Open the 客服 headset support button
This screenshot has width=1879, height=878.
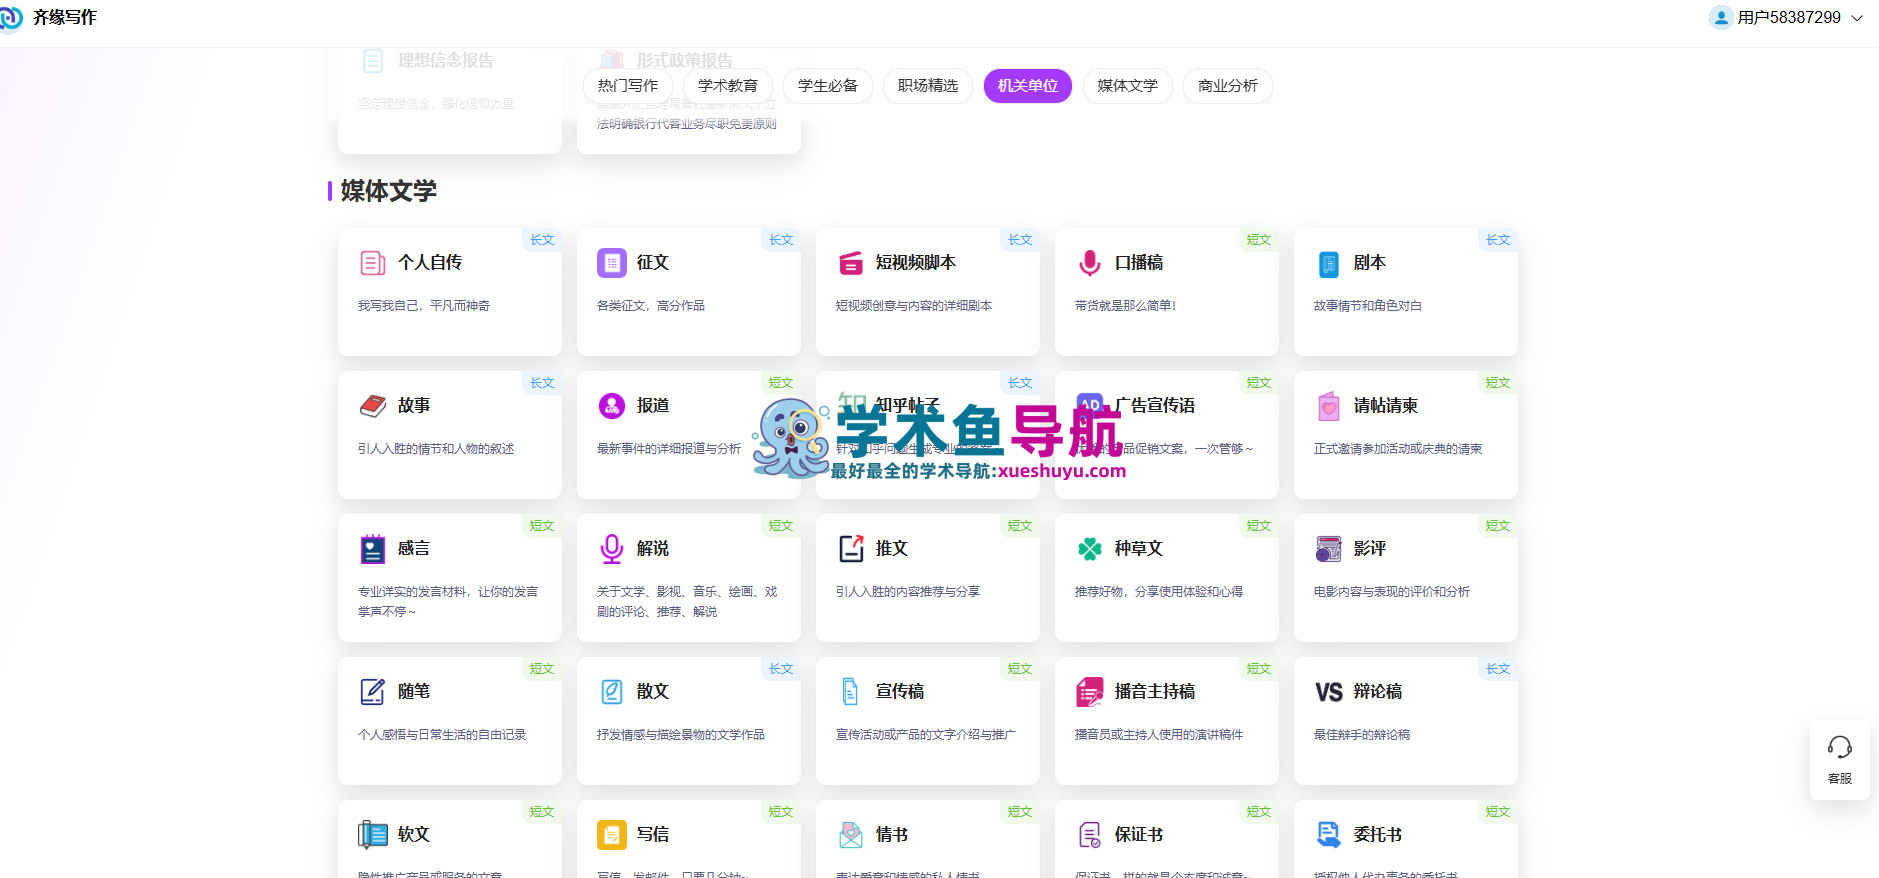click(x=1840, y=760)
